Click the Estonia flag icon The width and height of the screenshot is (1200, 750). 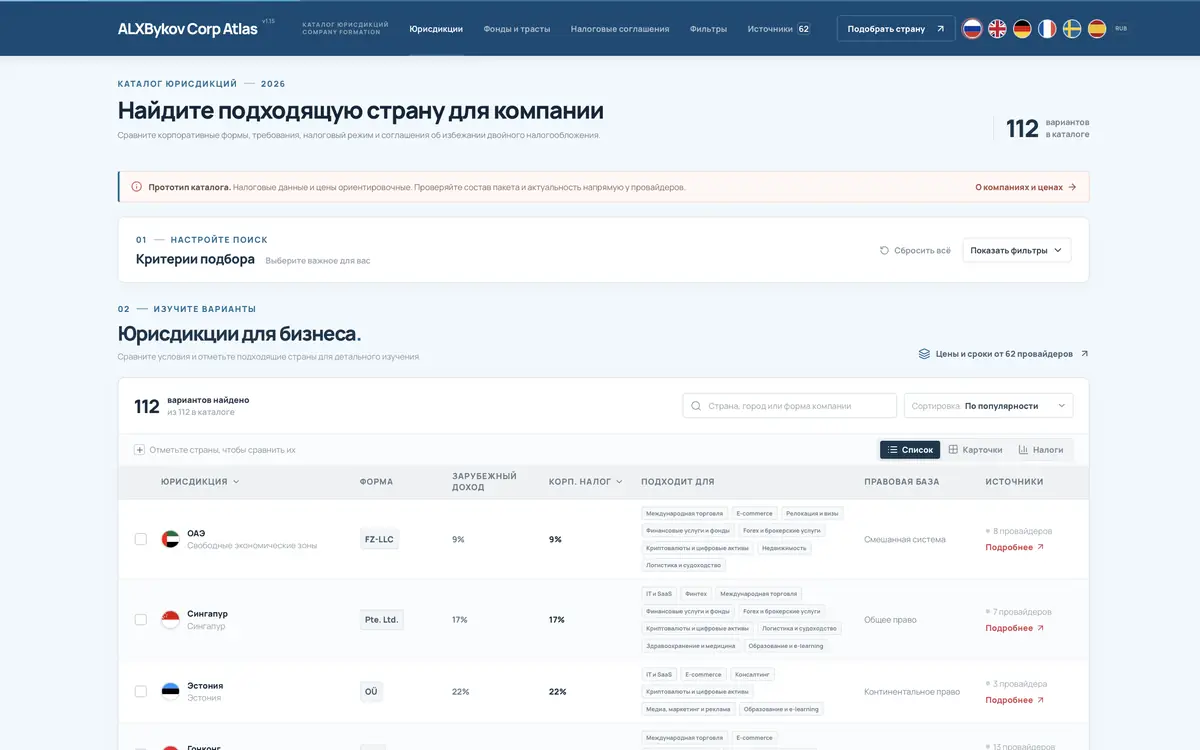click(170, 691)
